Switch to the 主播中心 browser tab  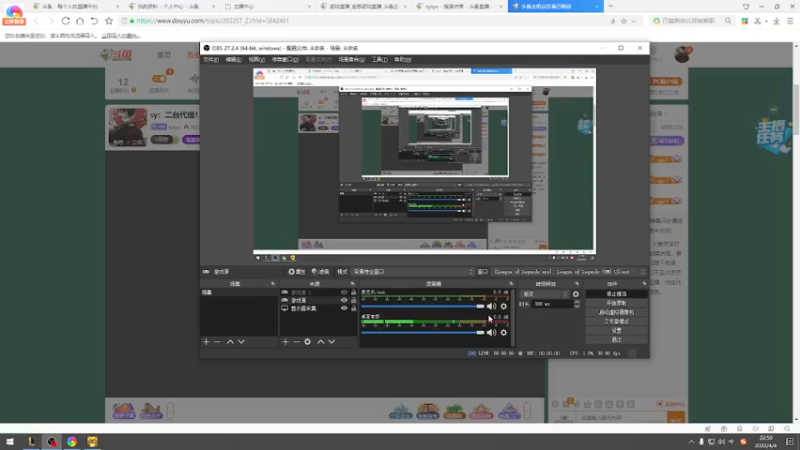[267, 7]
